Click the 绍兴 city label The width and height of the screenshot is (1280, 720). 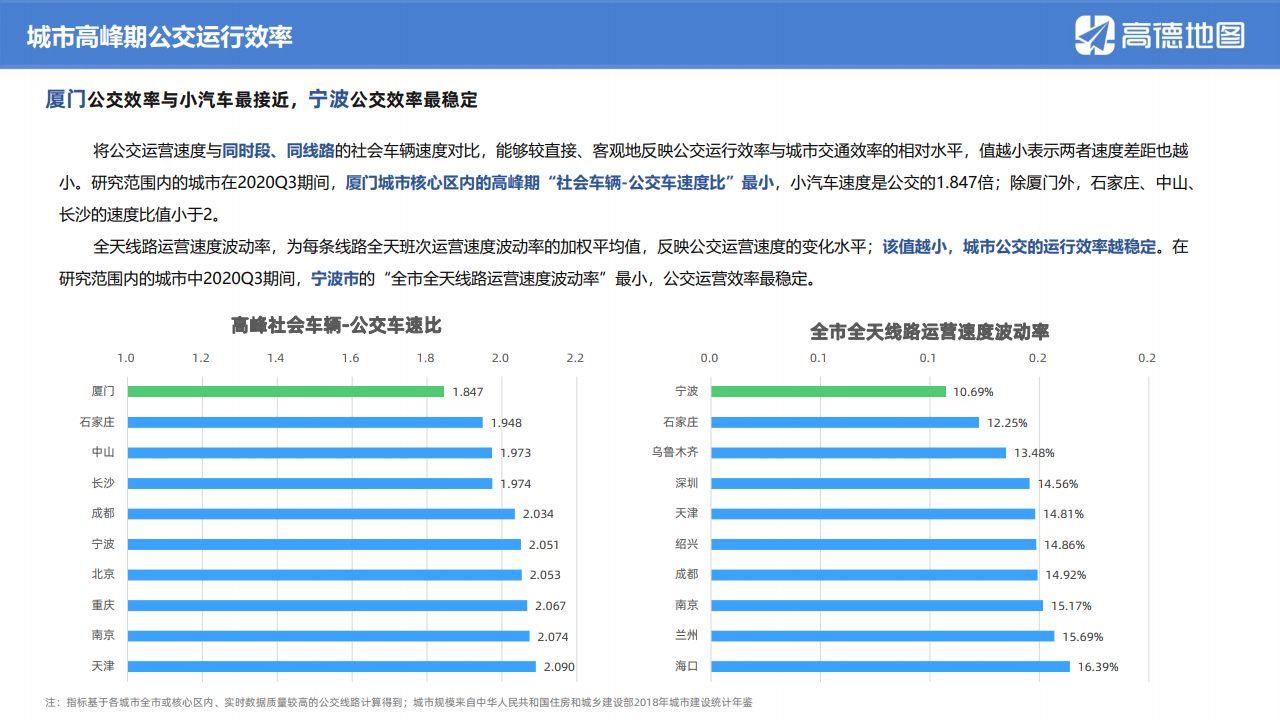point(687,544)
